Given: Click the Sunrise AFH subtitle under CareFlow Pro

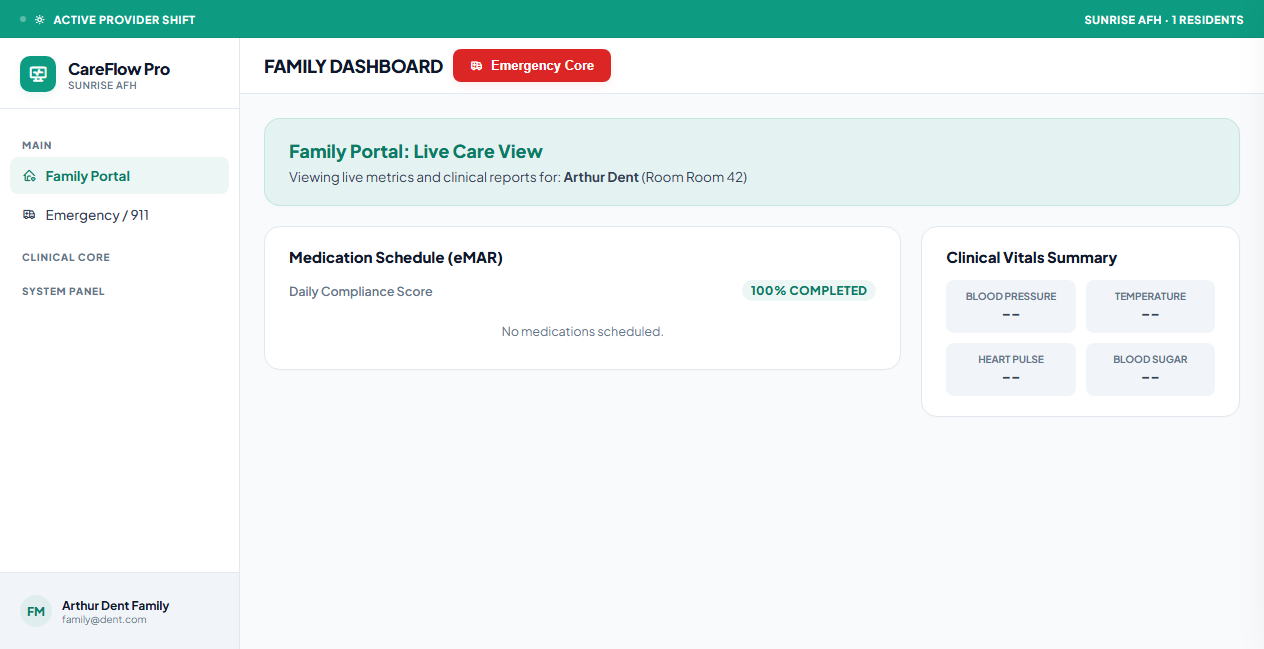Looking at the screenshot, I should (102, 86).
